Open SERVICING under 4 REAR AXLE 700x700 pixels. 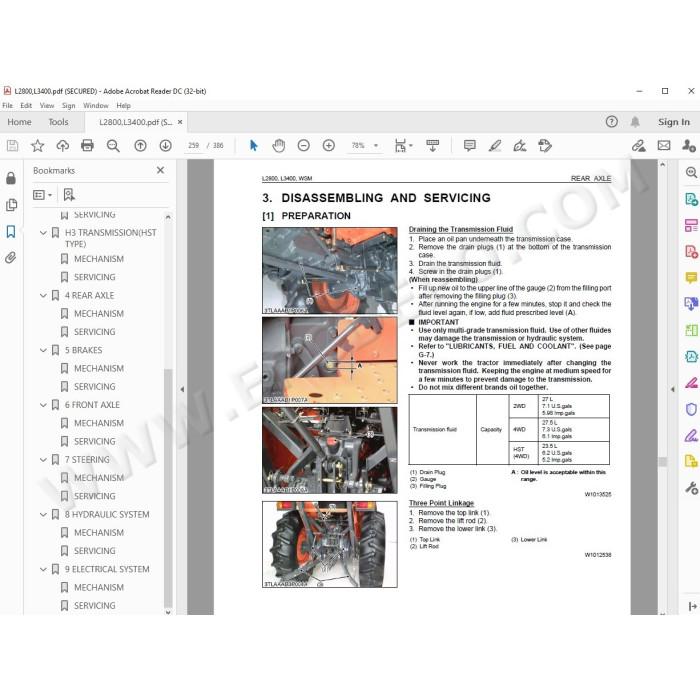coord(95,332)
